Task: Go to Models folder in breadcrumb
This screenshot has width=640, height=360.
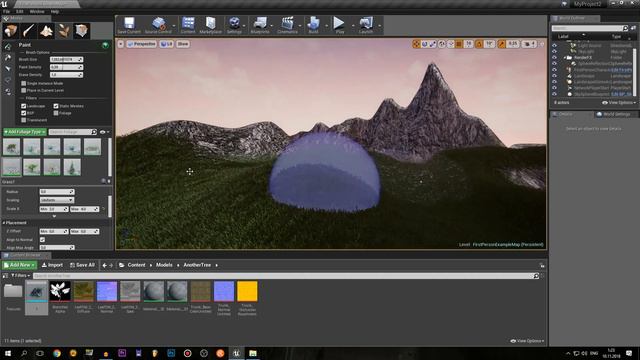Action: point(164,265)
